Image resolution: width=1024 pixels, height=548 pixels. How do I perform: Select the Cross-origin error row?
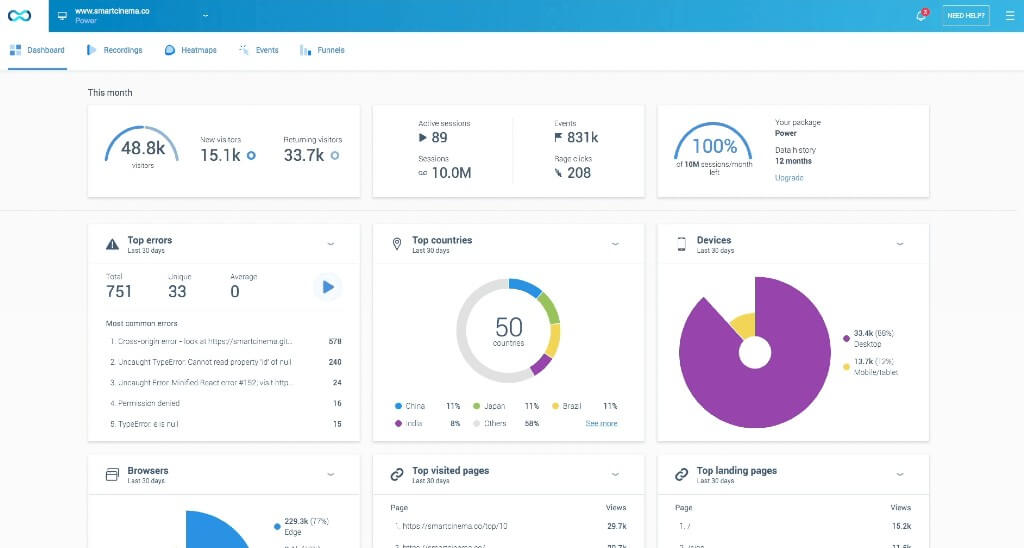224,341
